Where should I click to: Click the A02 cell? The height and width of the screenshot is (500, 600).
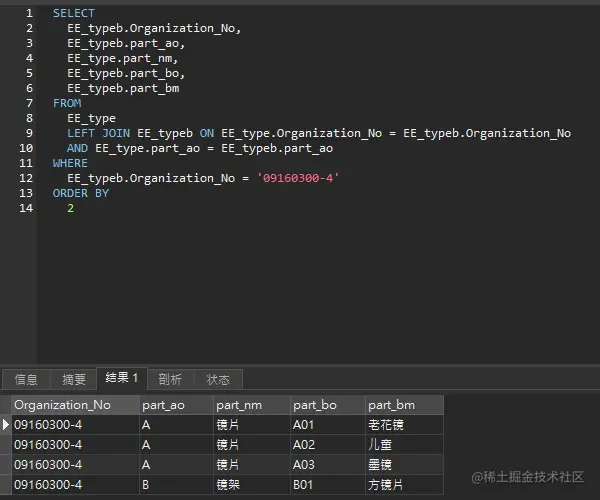coord(328,445)
